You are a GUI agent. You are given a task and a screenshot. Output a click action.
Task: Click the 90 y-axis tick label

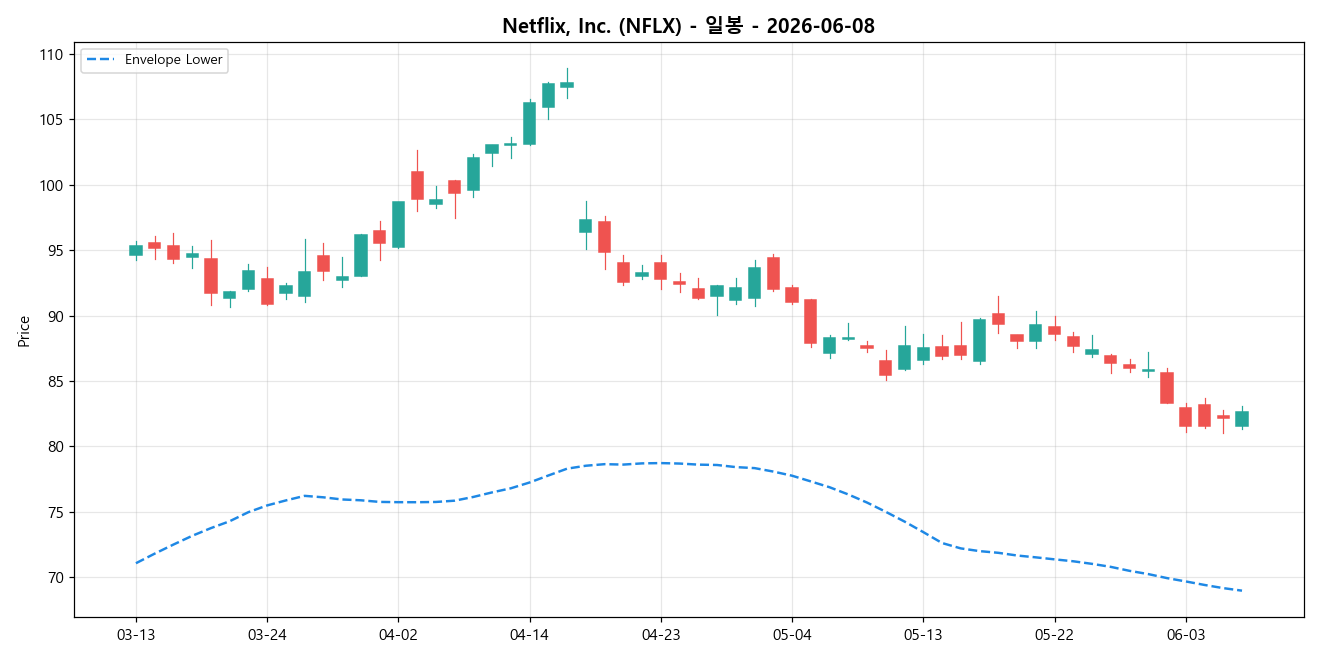(57, 316)
